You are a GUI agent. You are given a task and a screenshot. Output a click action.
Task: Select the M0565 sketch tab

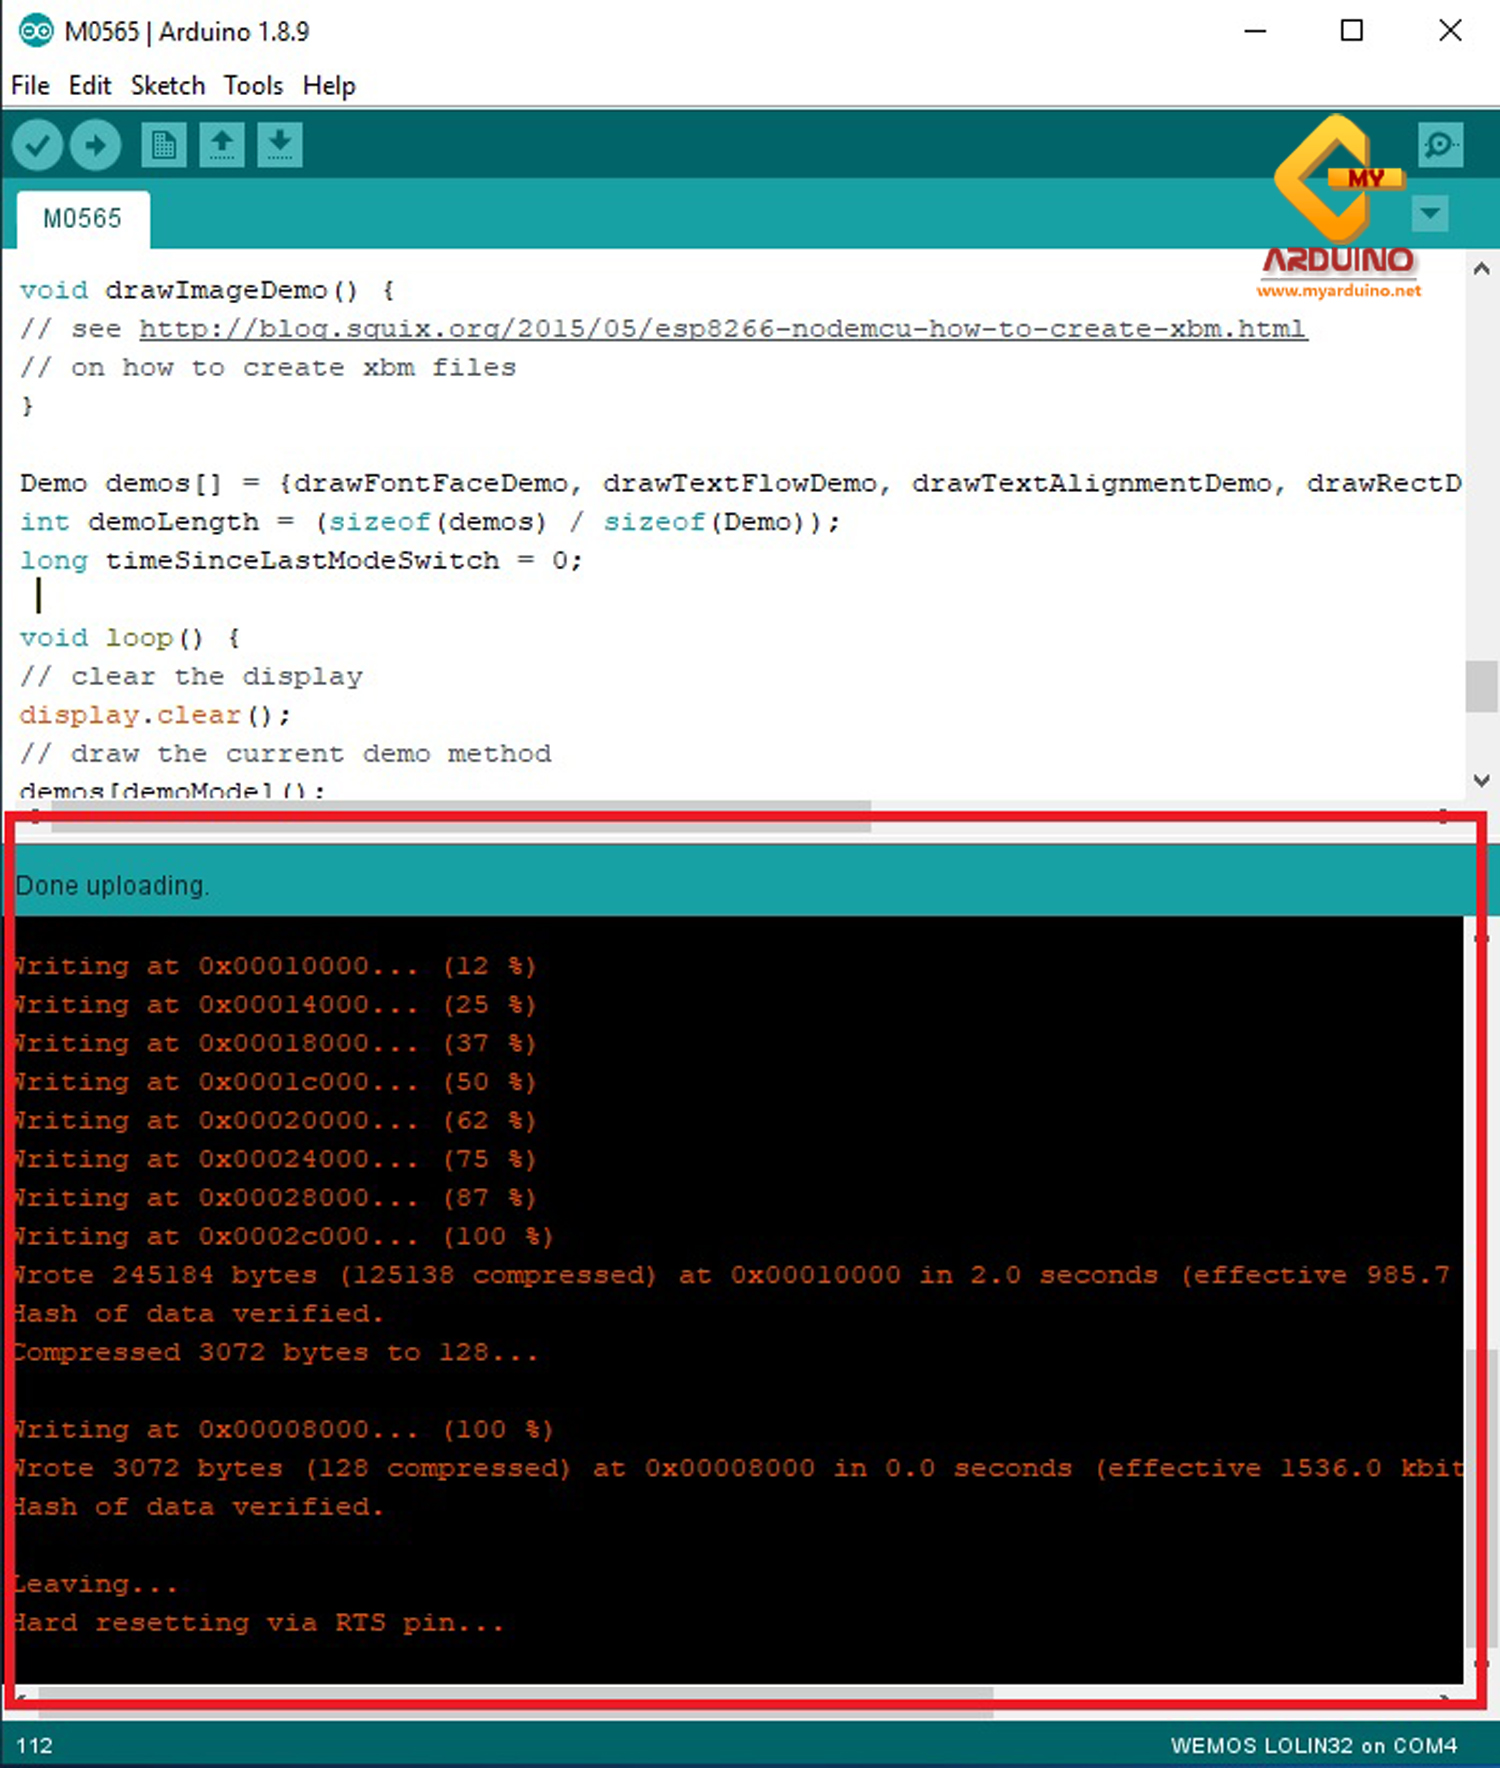coord(82,219)
